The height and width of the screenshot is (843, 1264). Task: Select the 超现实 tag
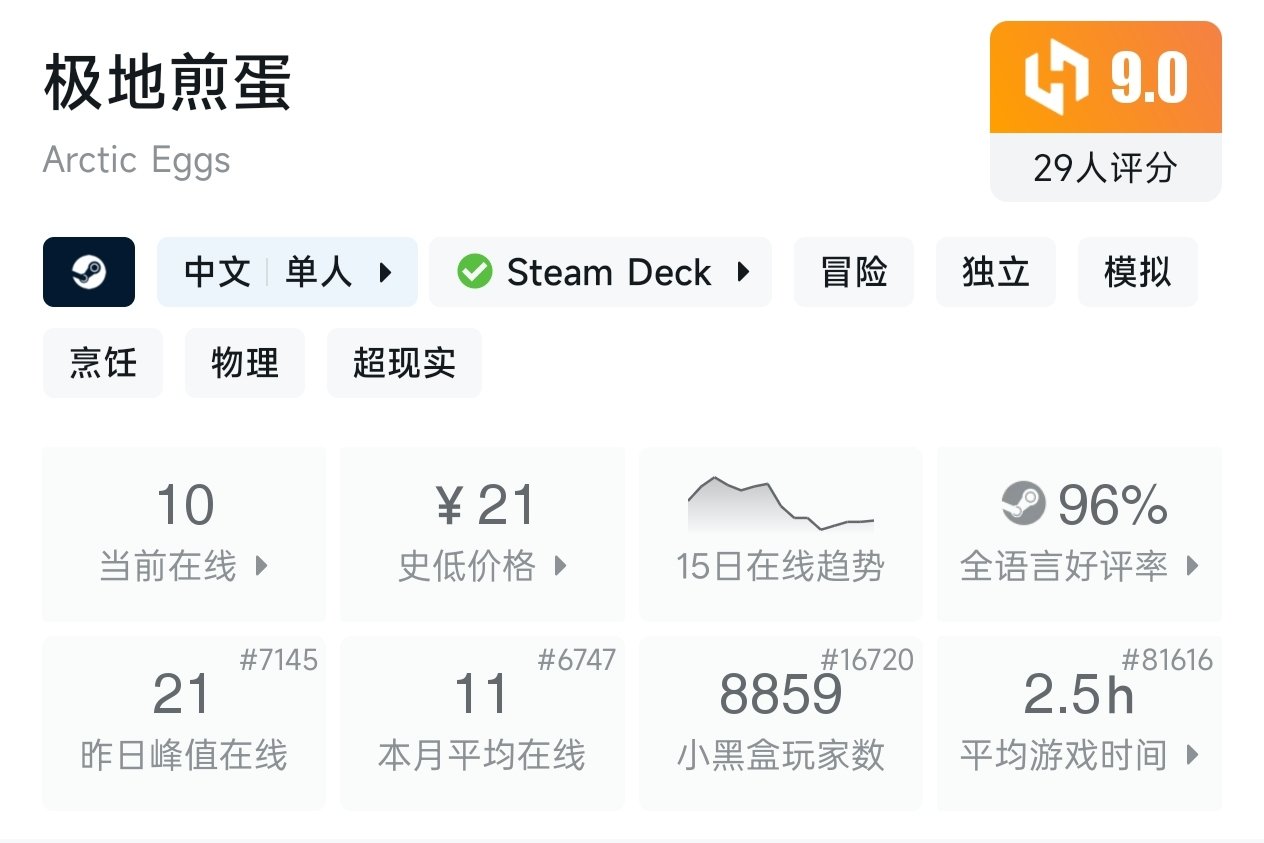404,363
